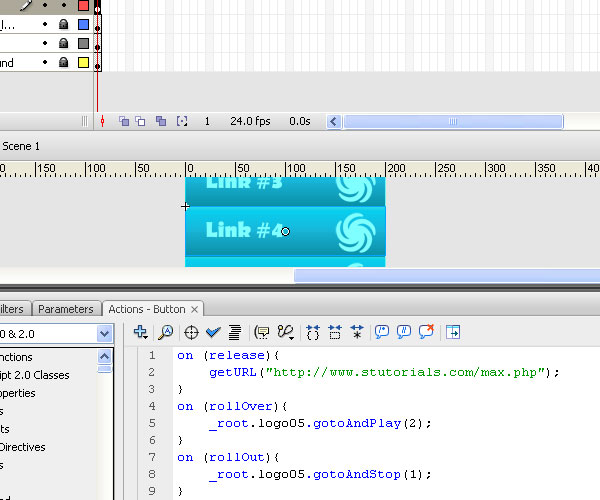Click gotoAndStop(1) code line

tap(320, 474)
